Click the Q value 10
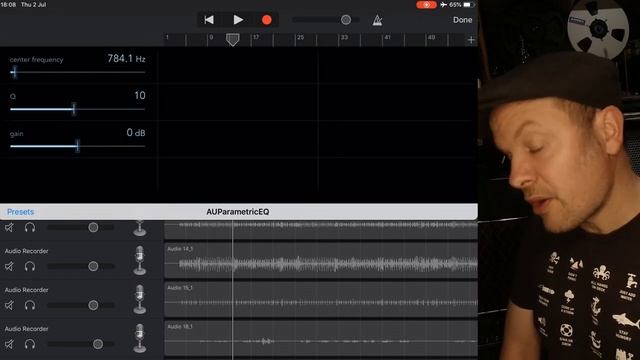Viewport: 640px width, 360px height. coord(140,96)
